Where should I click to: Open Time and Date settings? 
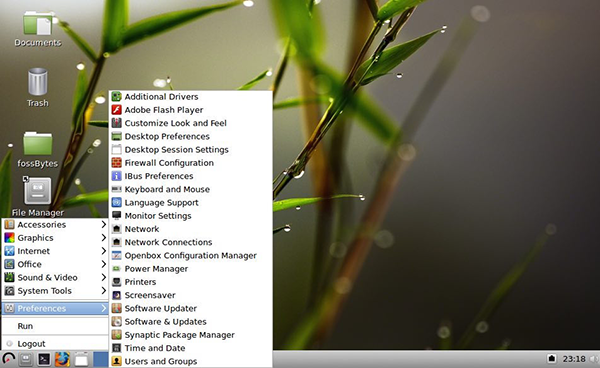191,348
